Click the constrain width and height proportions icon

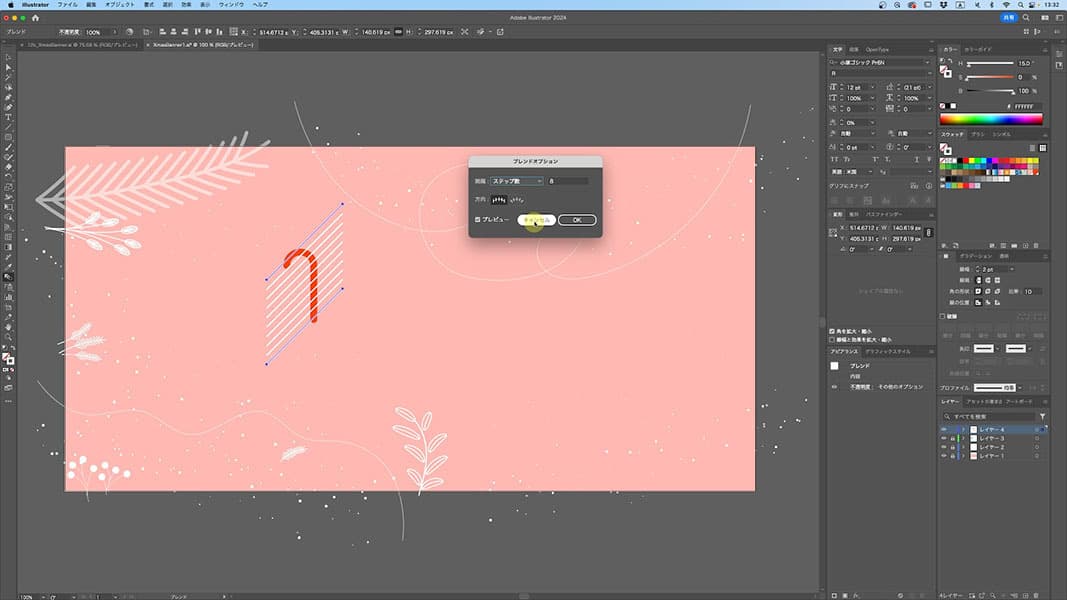click(930, 233)
